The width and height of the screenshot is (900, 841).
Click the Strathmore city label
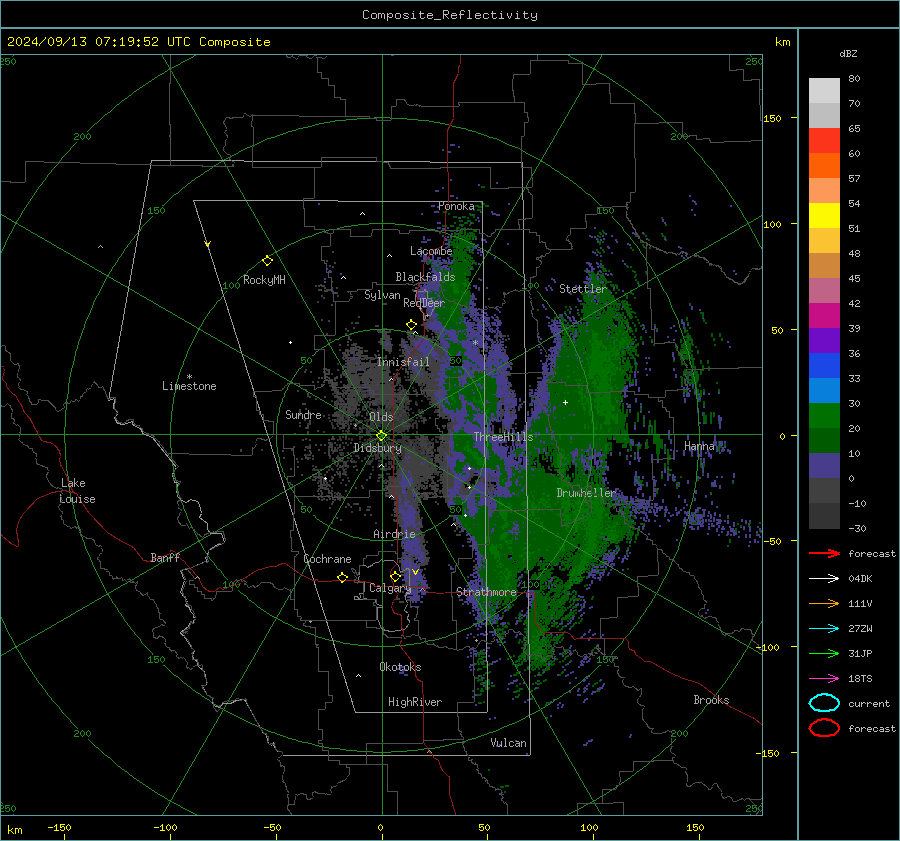coord(486,592)
